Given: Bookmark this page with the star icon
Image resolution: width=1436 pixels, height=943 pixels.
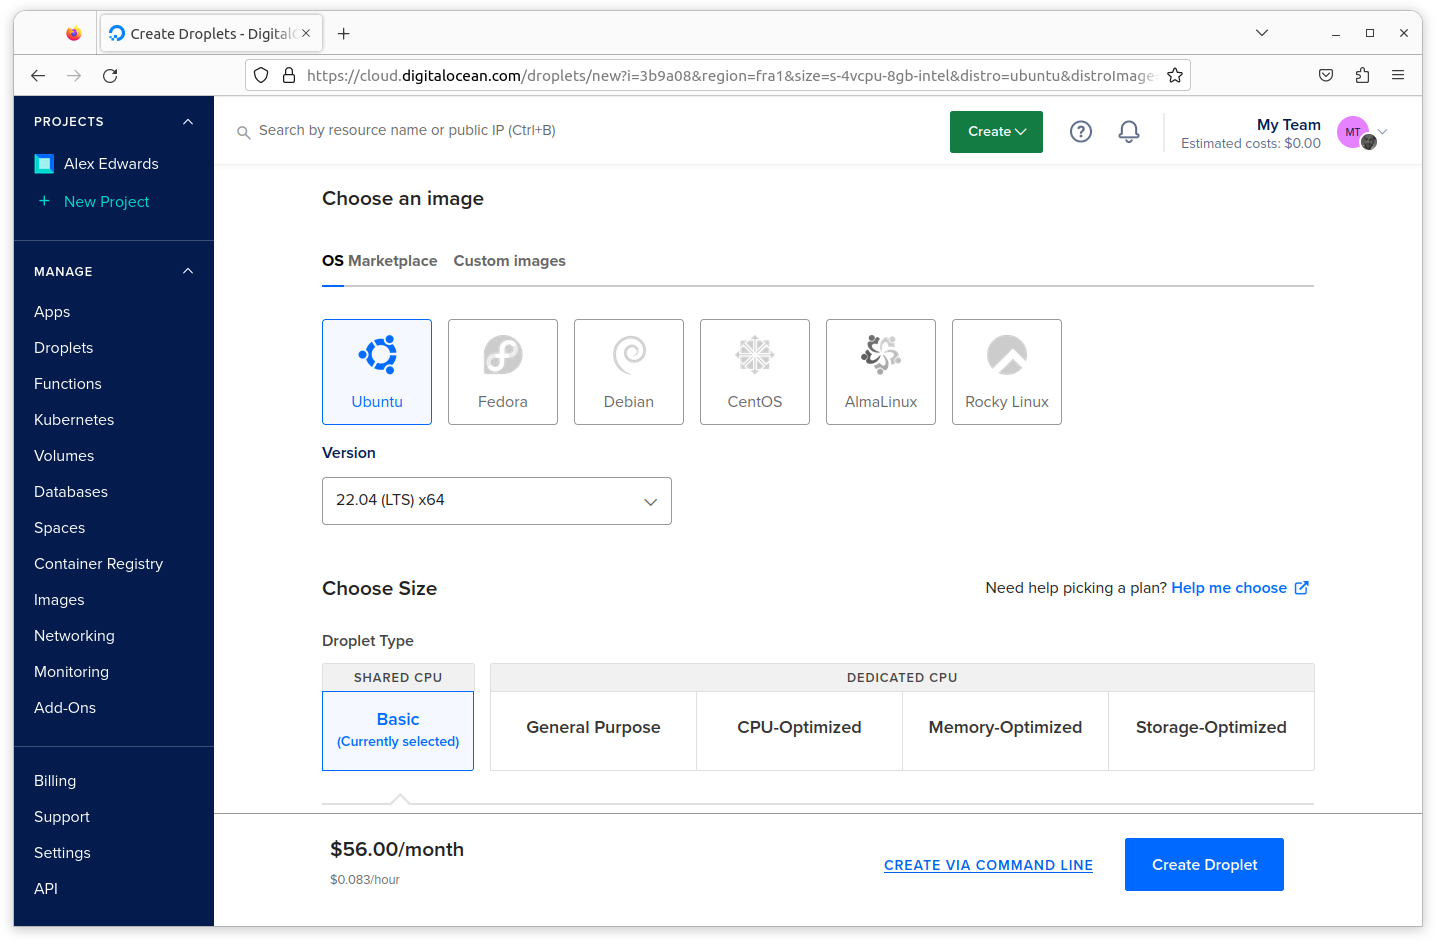Looking at the screenshot, I should [1174, 76].
